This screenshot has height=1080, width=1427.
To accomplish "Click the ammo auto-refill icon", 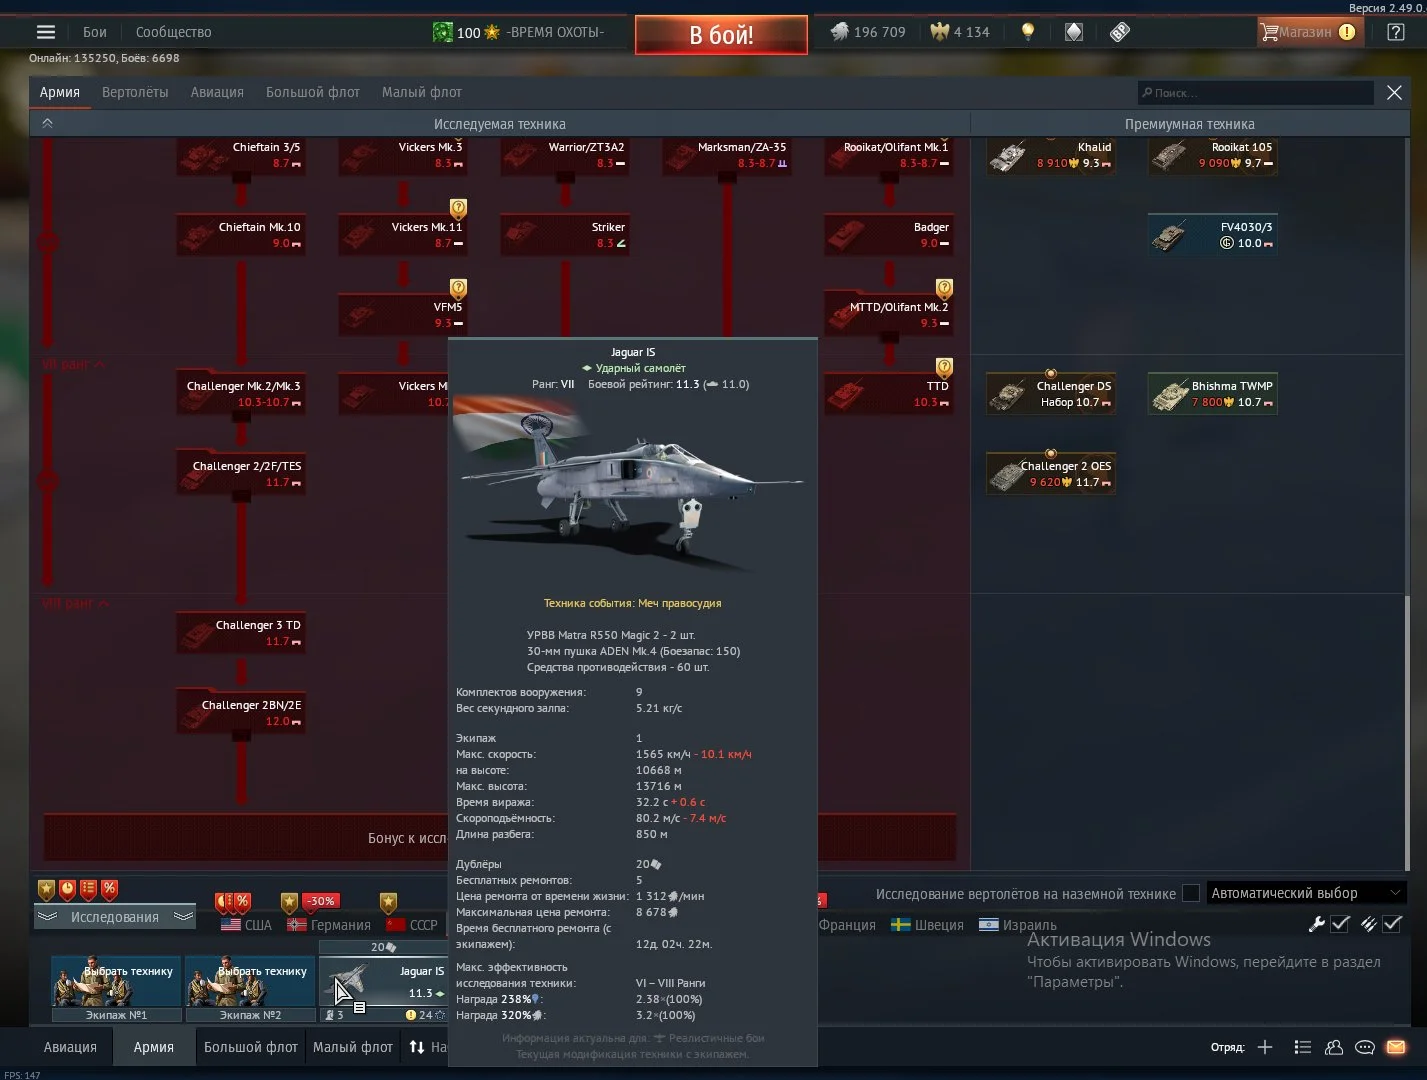I will pyautogui.click(x=1368, y=925).
